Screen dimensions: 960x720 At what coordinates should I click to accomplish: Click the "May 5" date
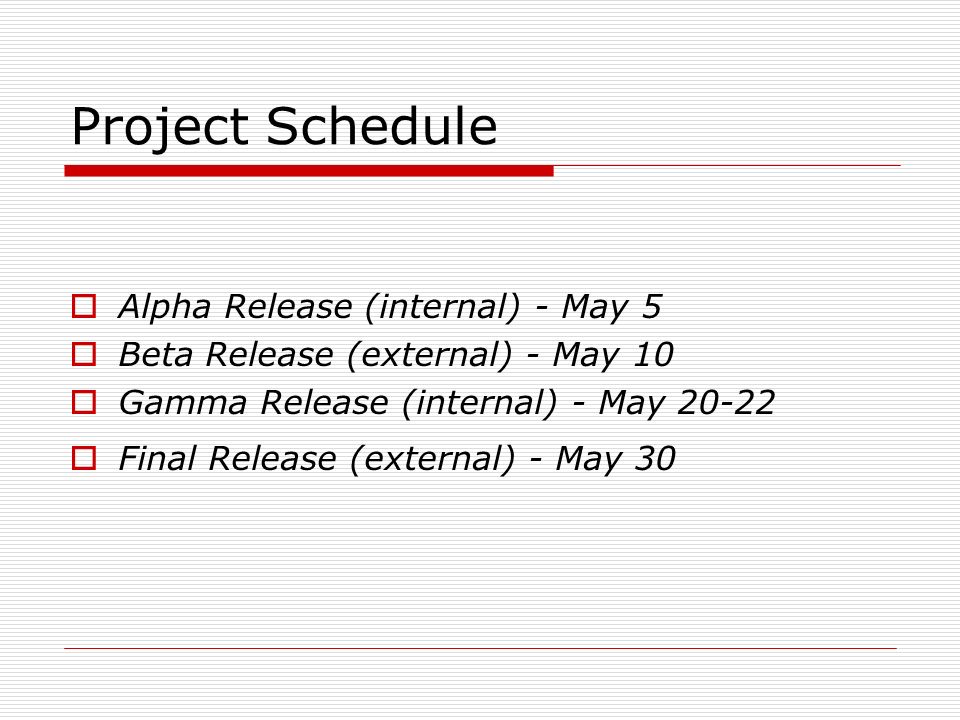[611, 307]
